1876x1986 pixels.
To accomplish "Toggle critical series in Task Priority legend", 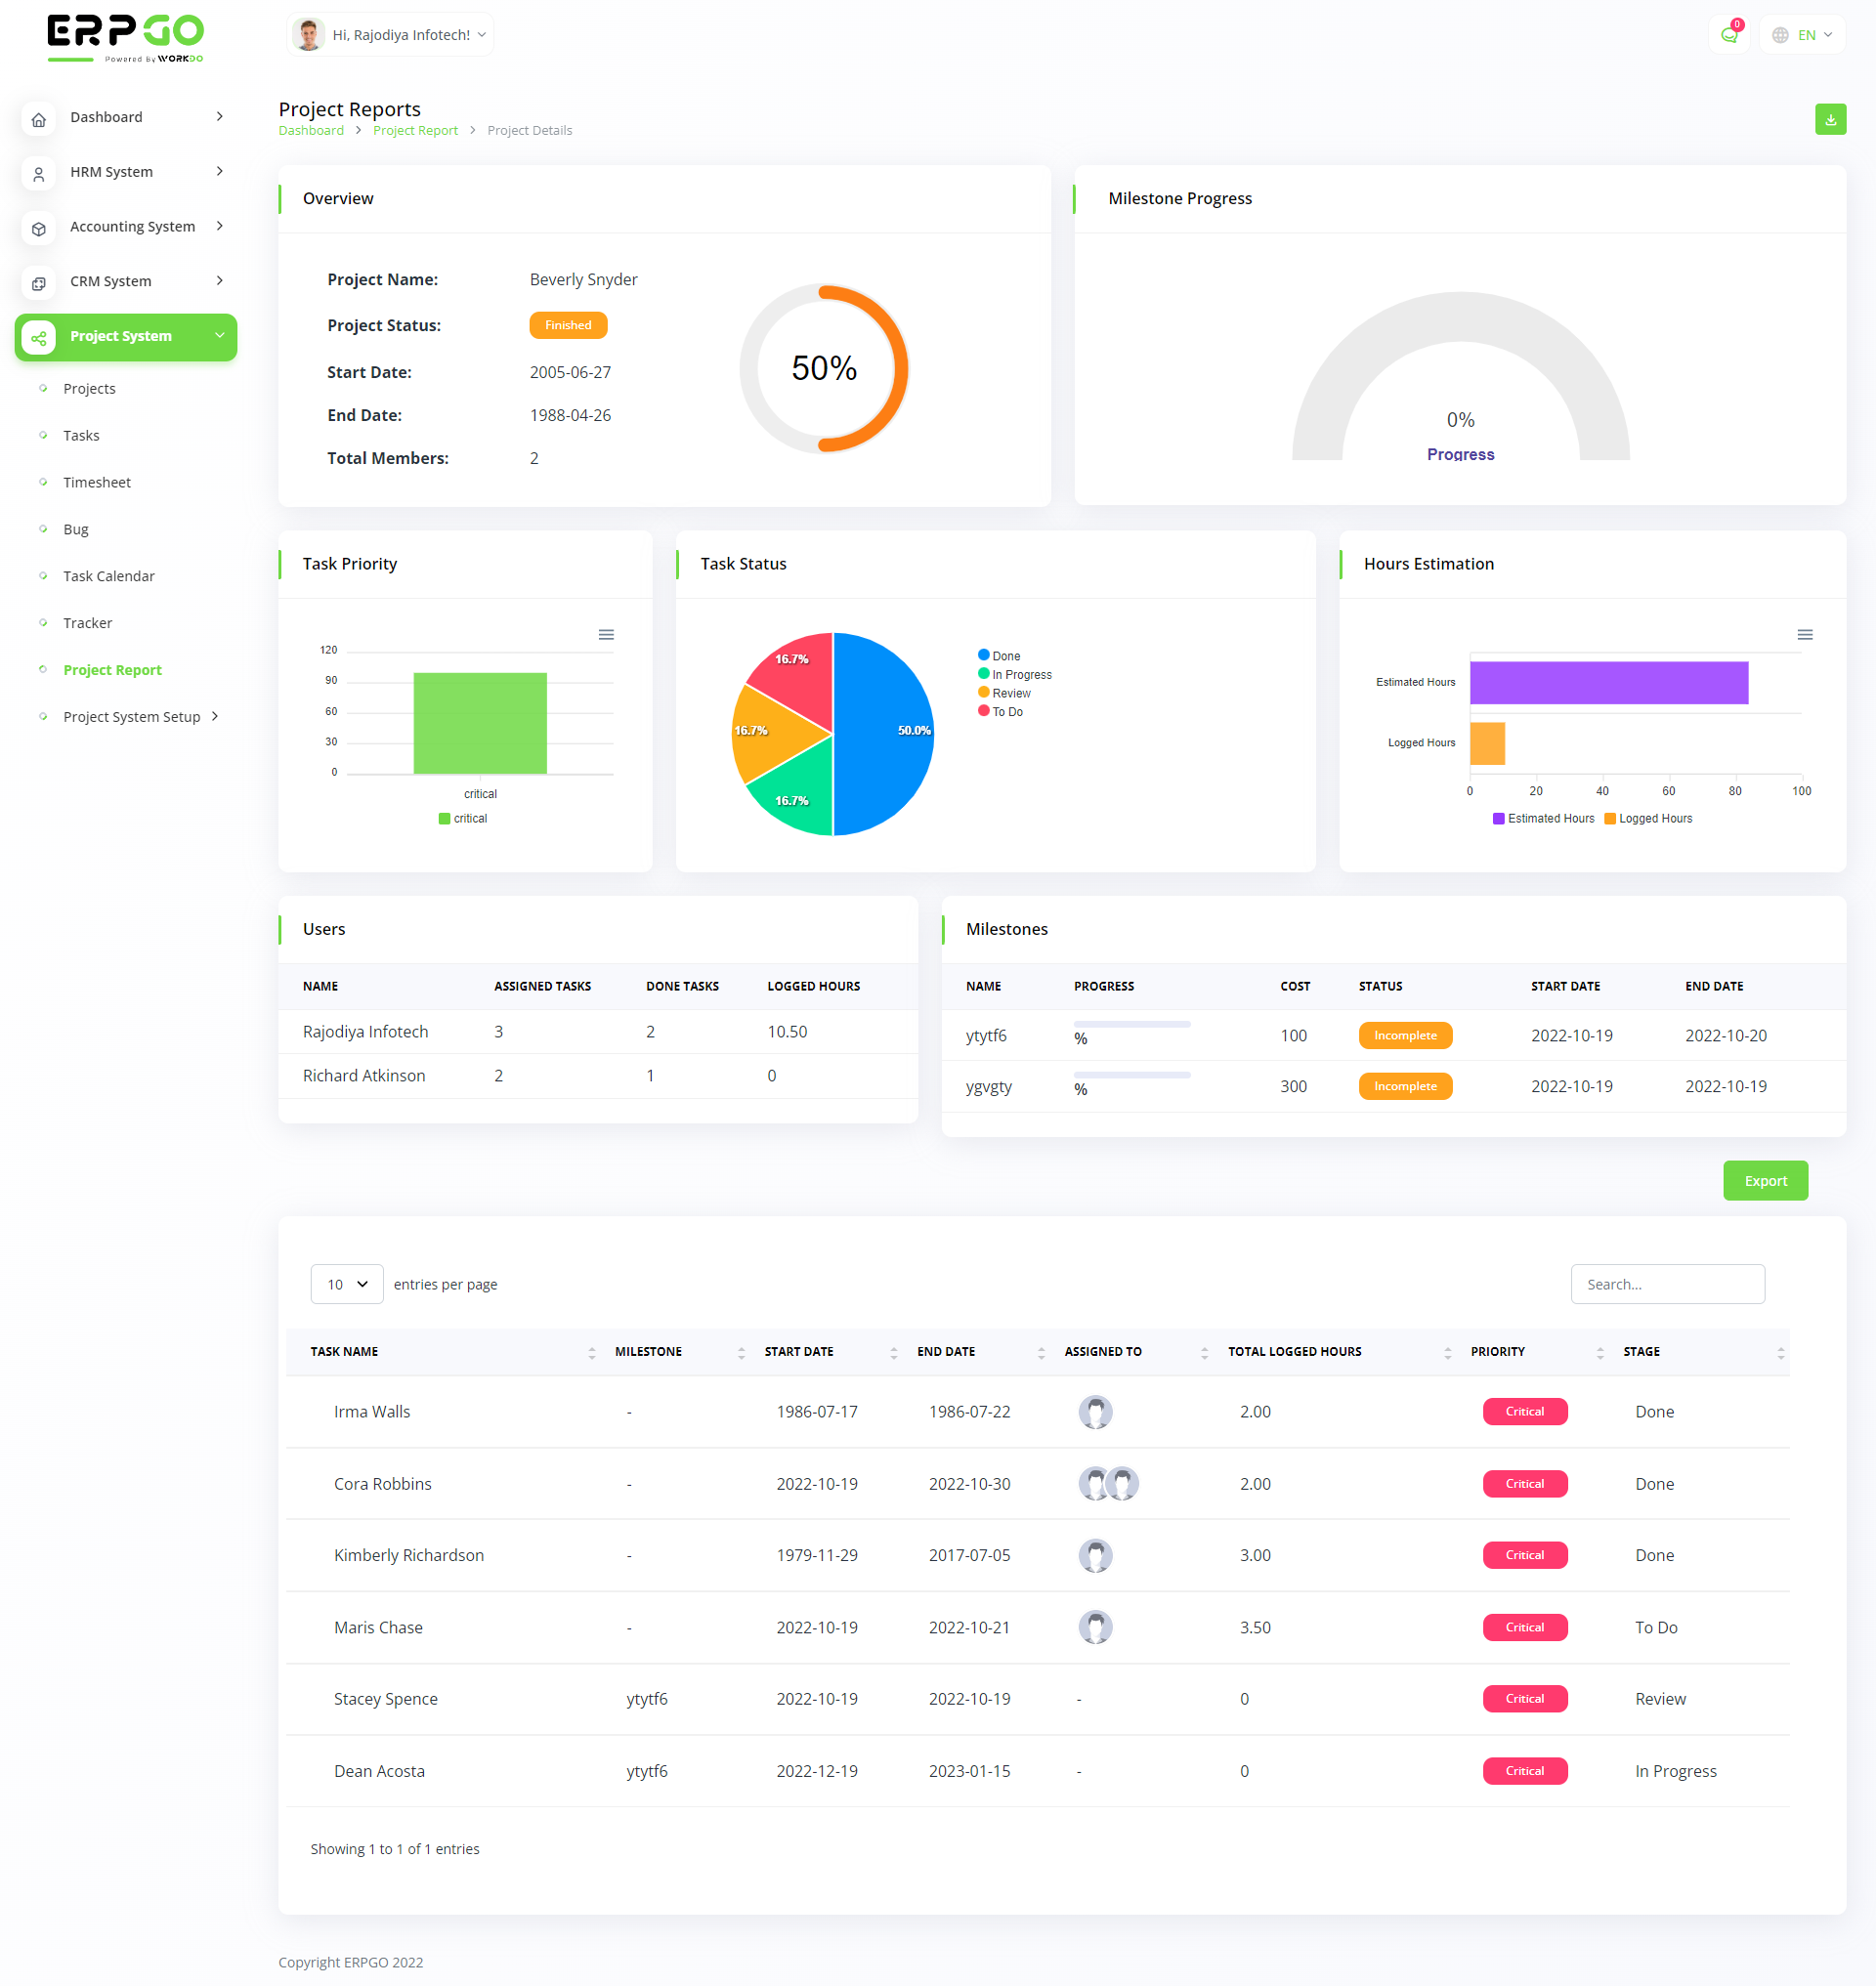I will pos(462,819).
